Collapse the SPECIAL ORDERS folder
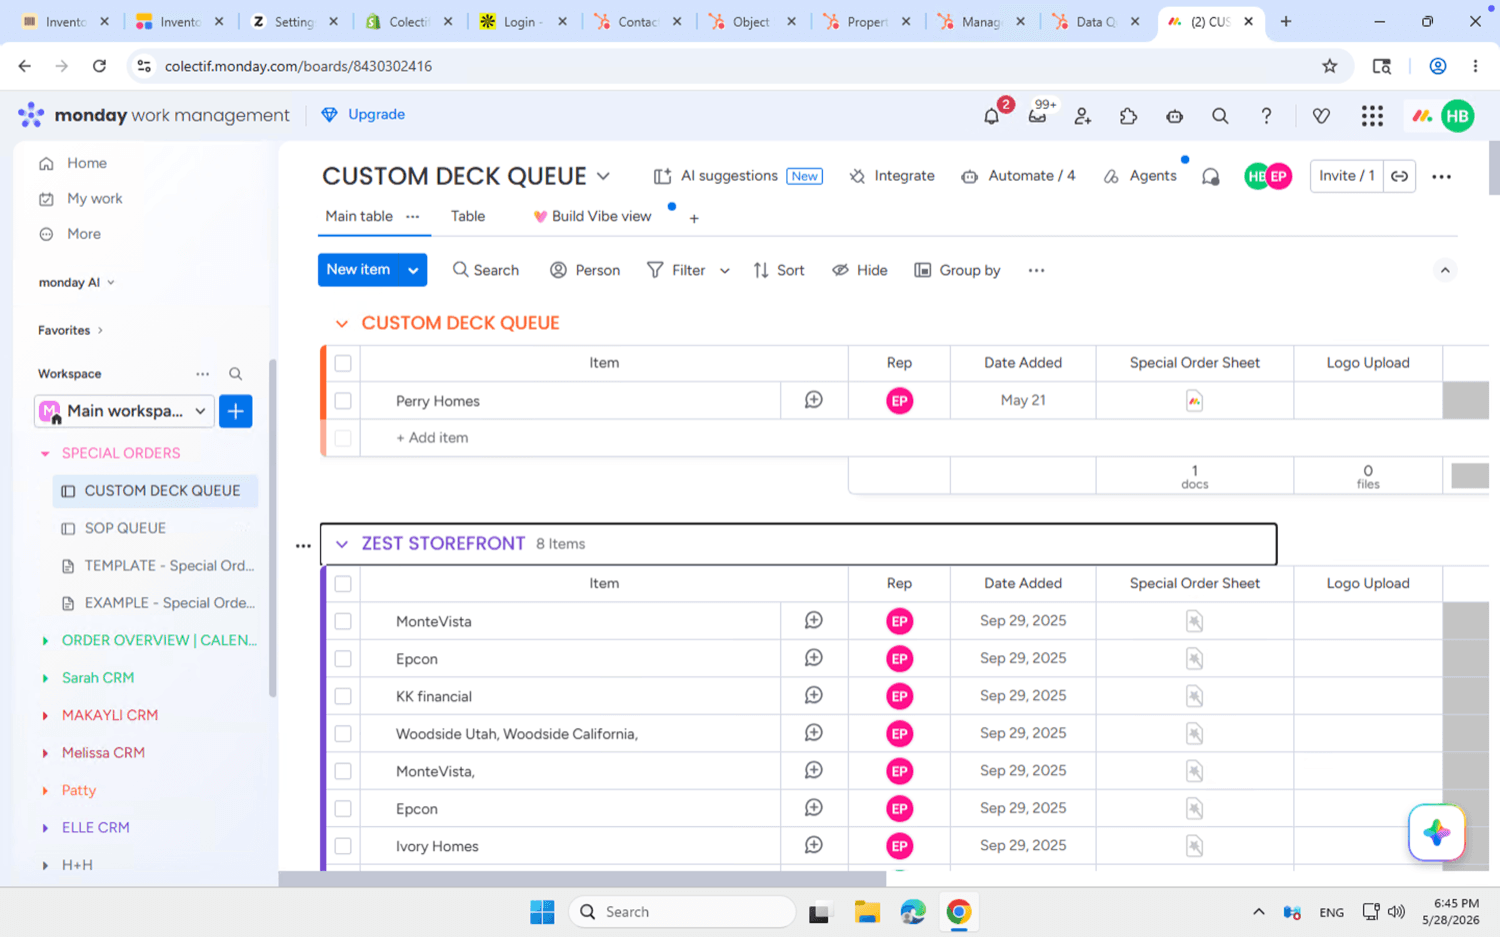Viewport: 1500px width, 937px height. [45, 454]
